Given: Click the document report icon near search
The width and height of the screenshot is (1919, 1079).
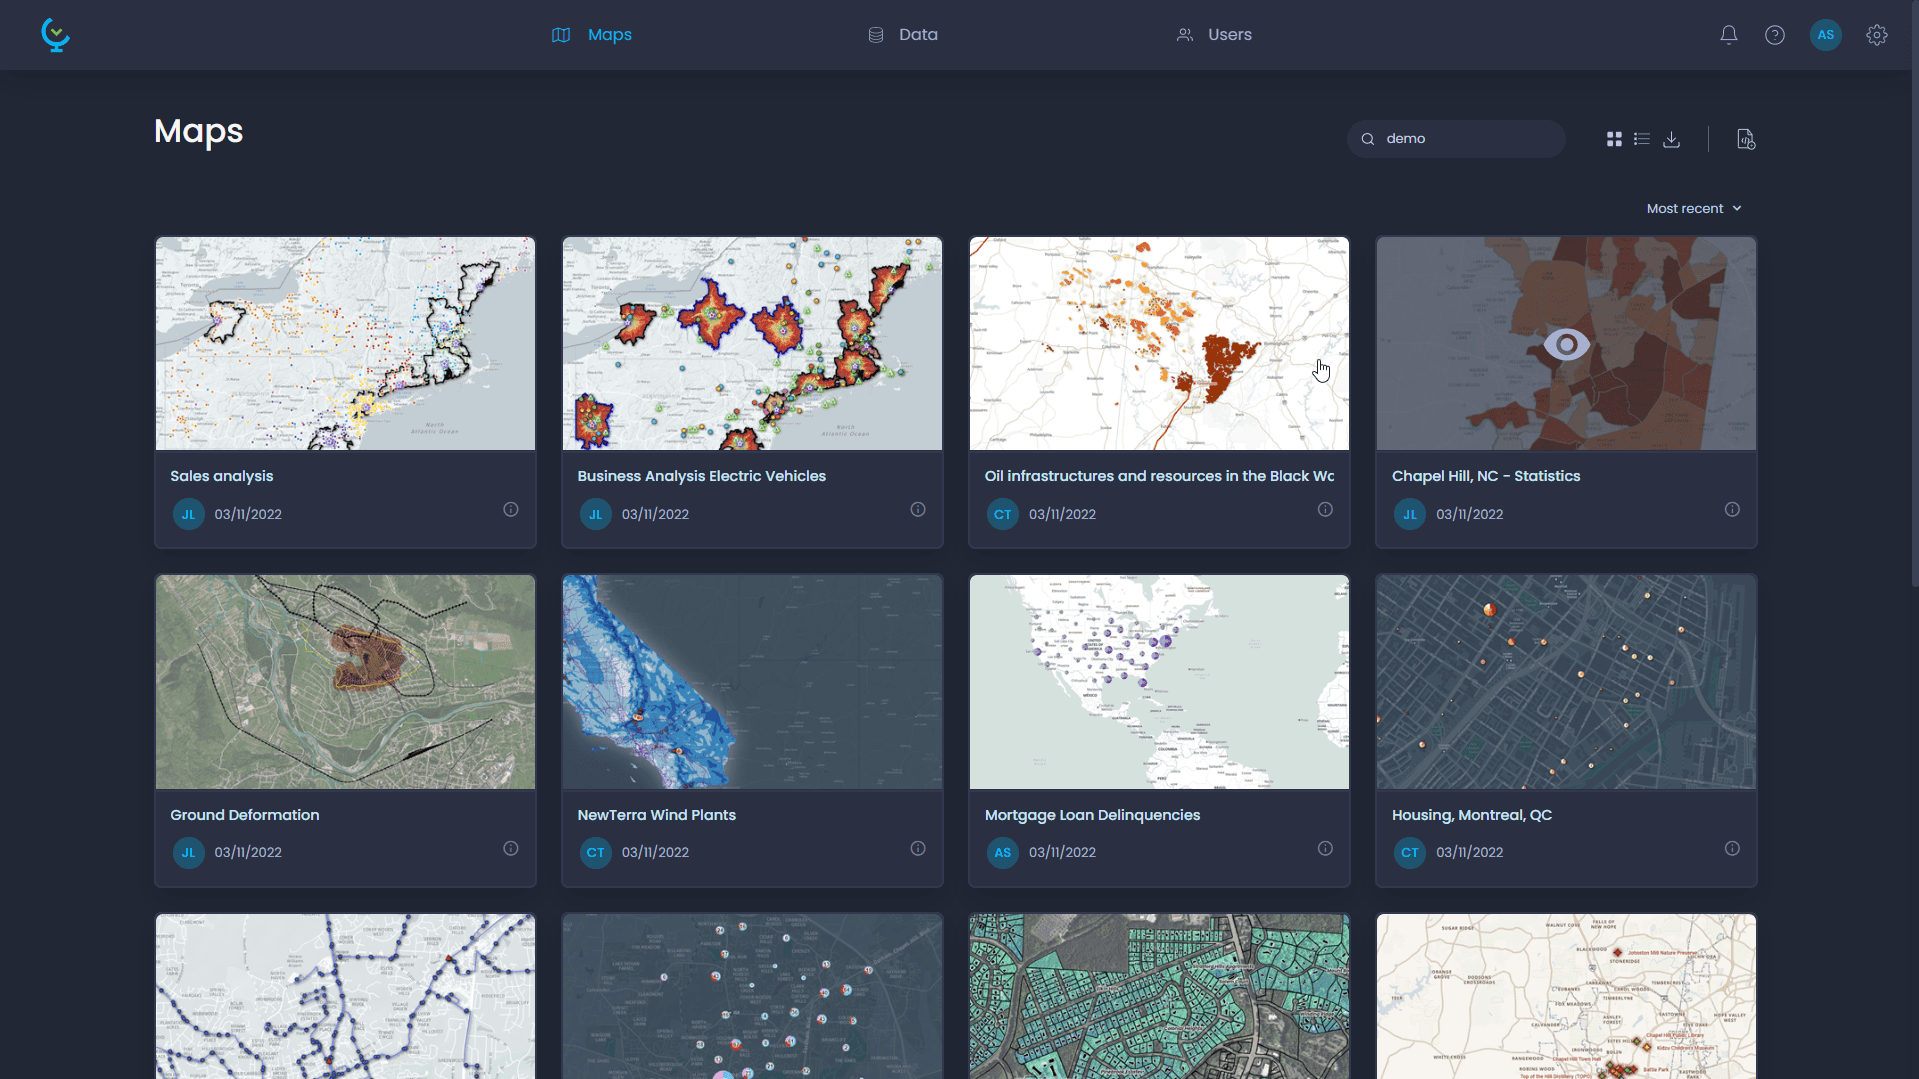Looking at the screenshot, I should click(1745, 139).
